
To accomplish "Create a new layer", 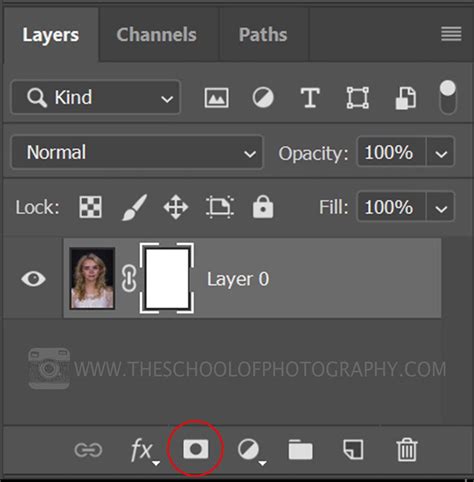I will click(353, 449).
